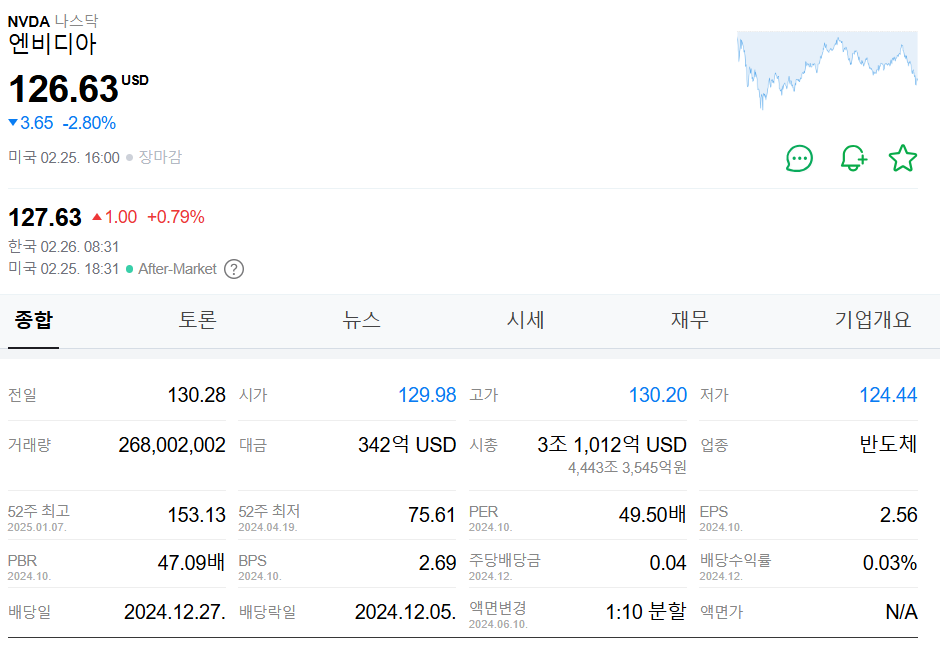Click the 액면가 N/A value
The height and width of the screenshot is (645, 940).
(902, 612)
